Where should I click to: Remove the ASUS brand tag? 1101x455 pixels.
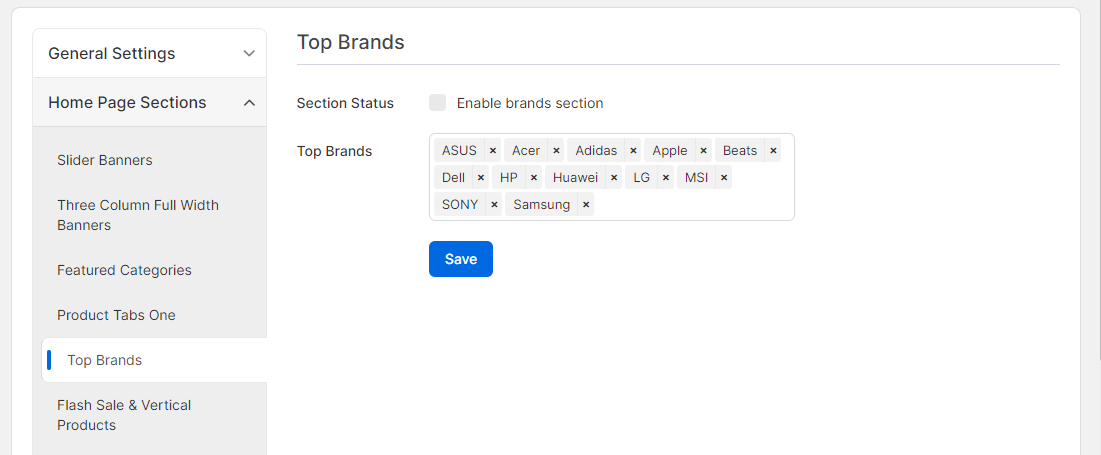pos(493,151)
